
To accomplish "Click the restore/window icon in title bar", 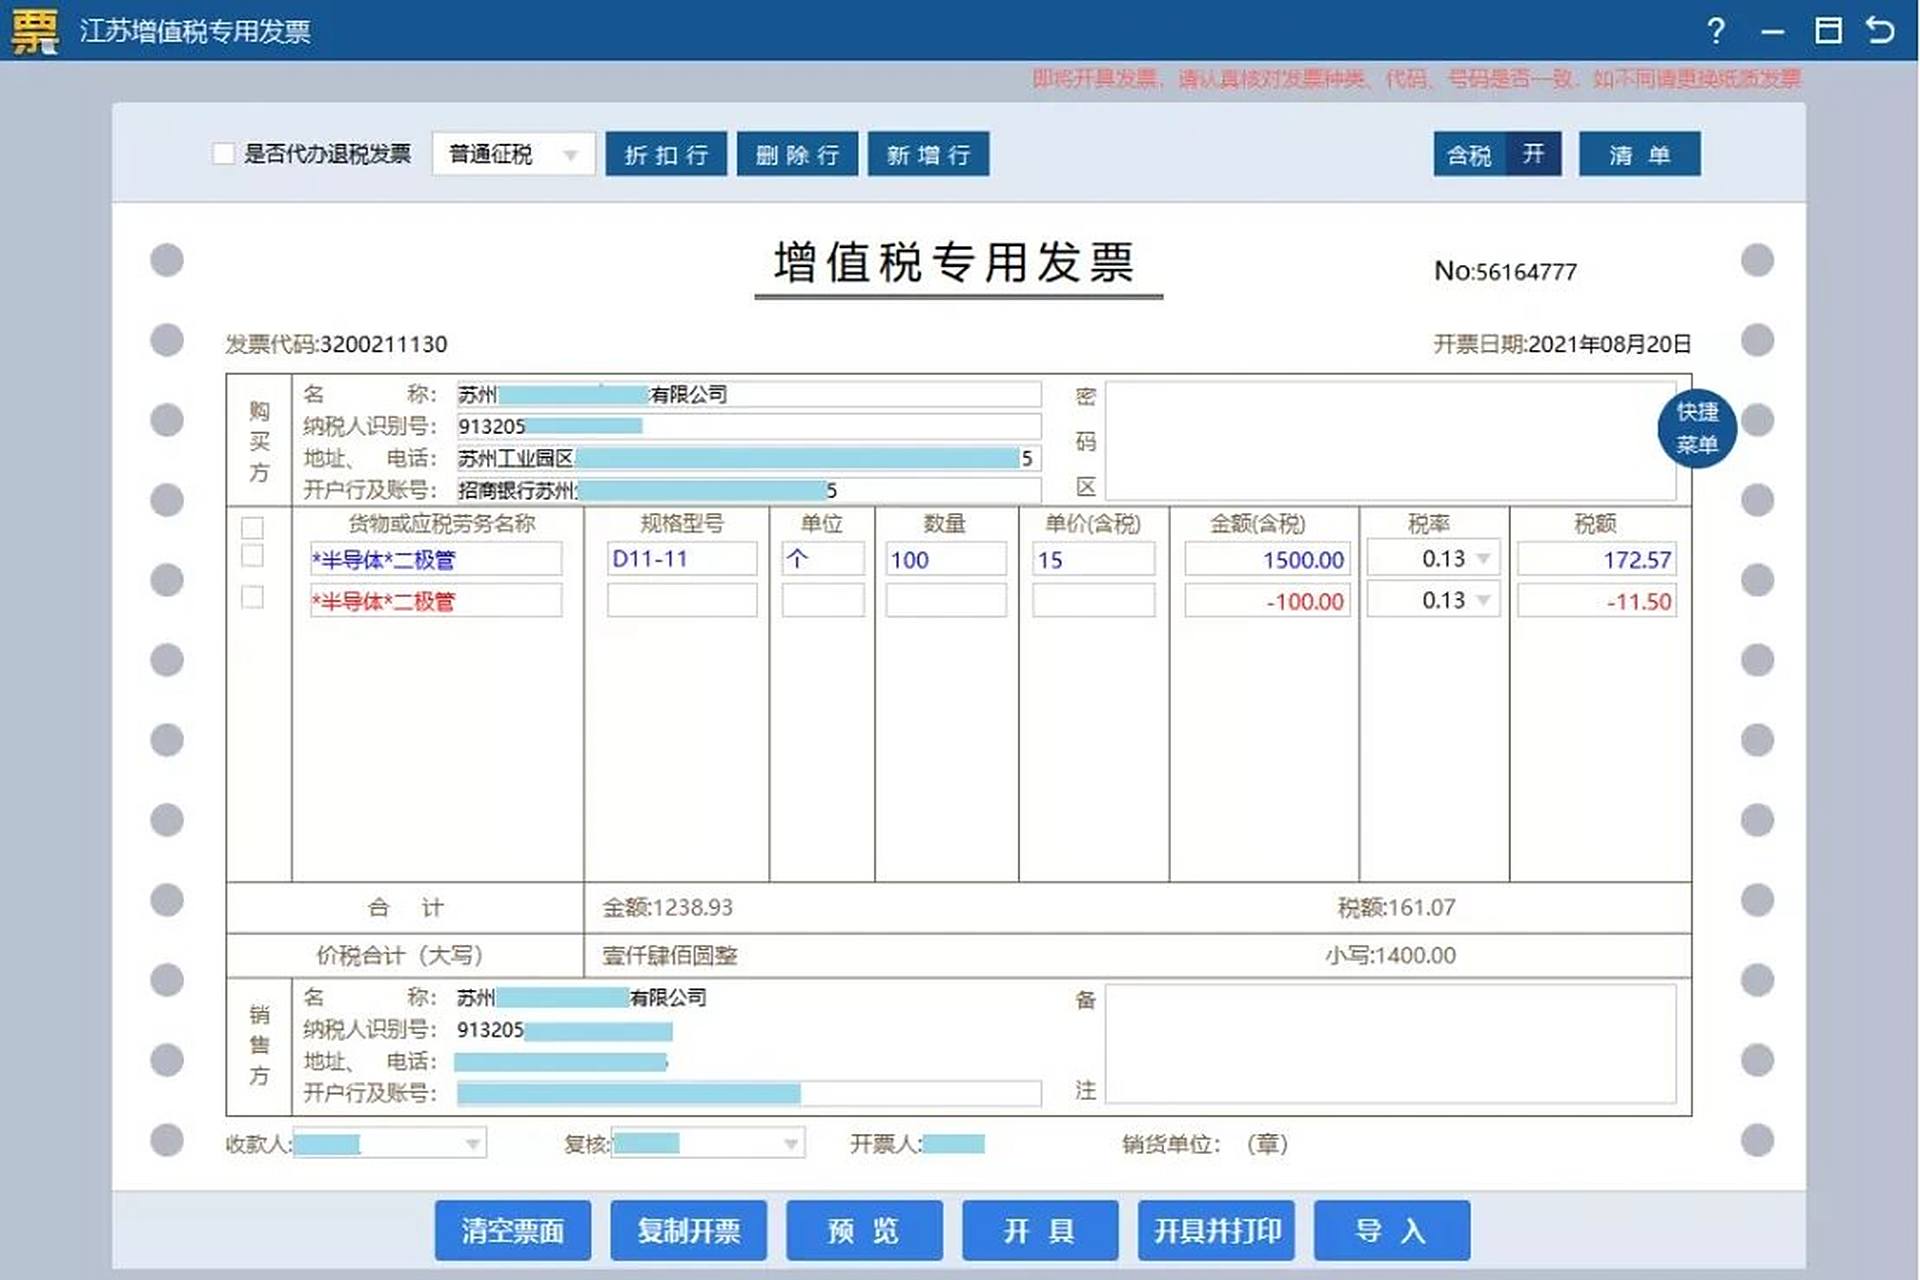I will click(1830, 31).
